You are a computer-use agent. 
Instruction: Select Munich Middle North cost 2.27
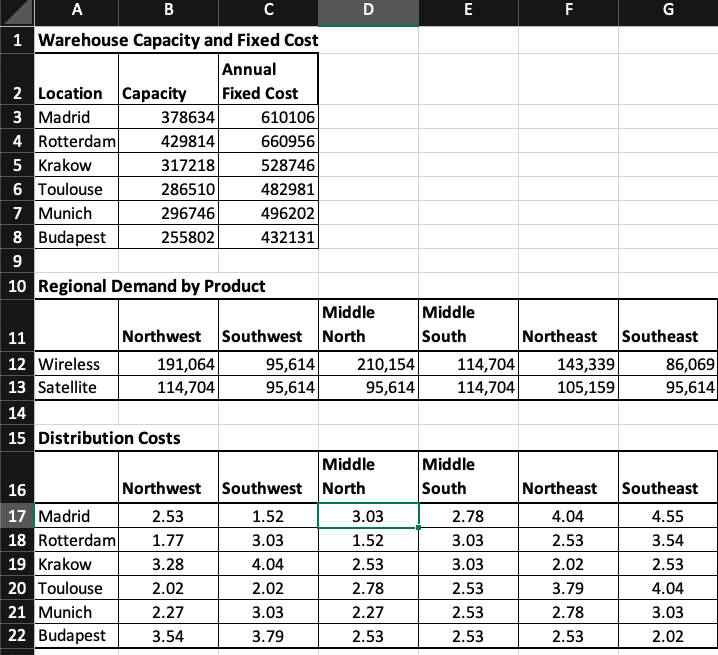click(x=368, y=612)
